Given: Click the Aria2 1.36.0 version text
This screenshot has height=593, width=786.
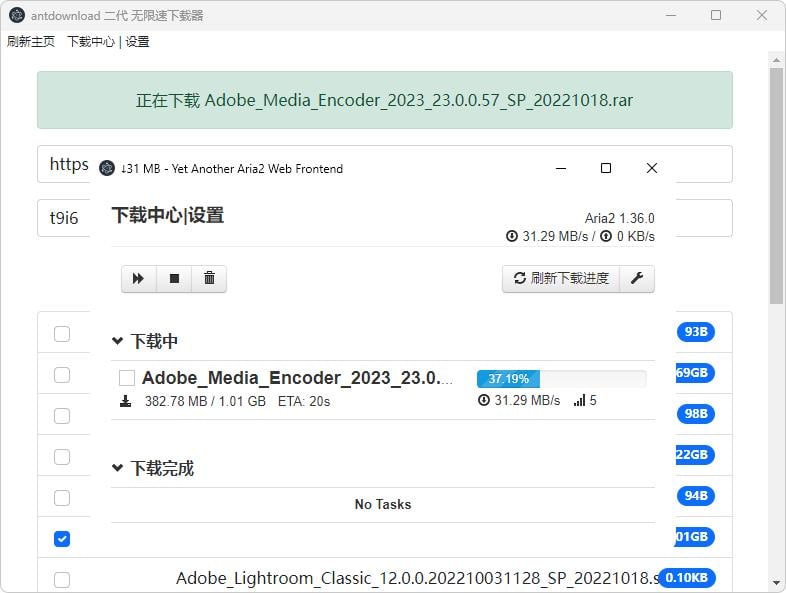Looking at the screenshot, I should click(x=620, y=219).
